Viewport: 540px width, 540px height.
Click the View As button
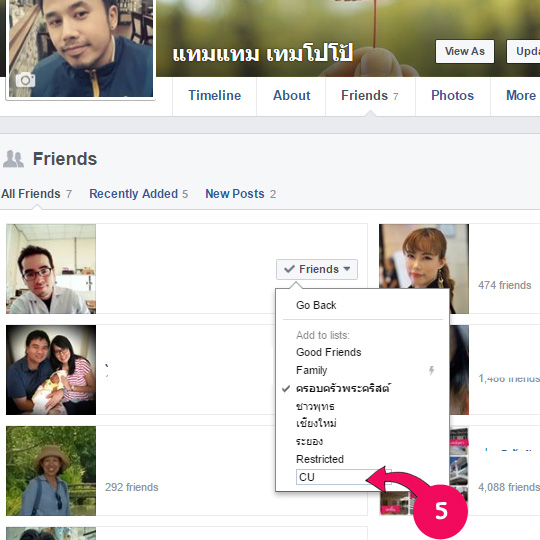coord(465,51)
